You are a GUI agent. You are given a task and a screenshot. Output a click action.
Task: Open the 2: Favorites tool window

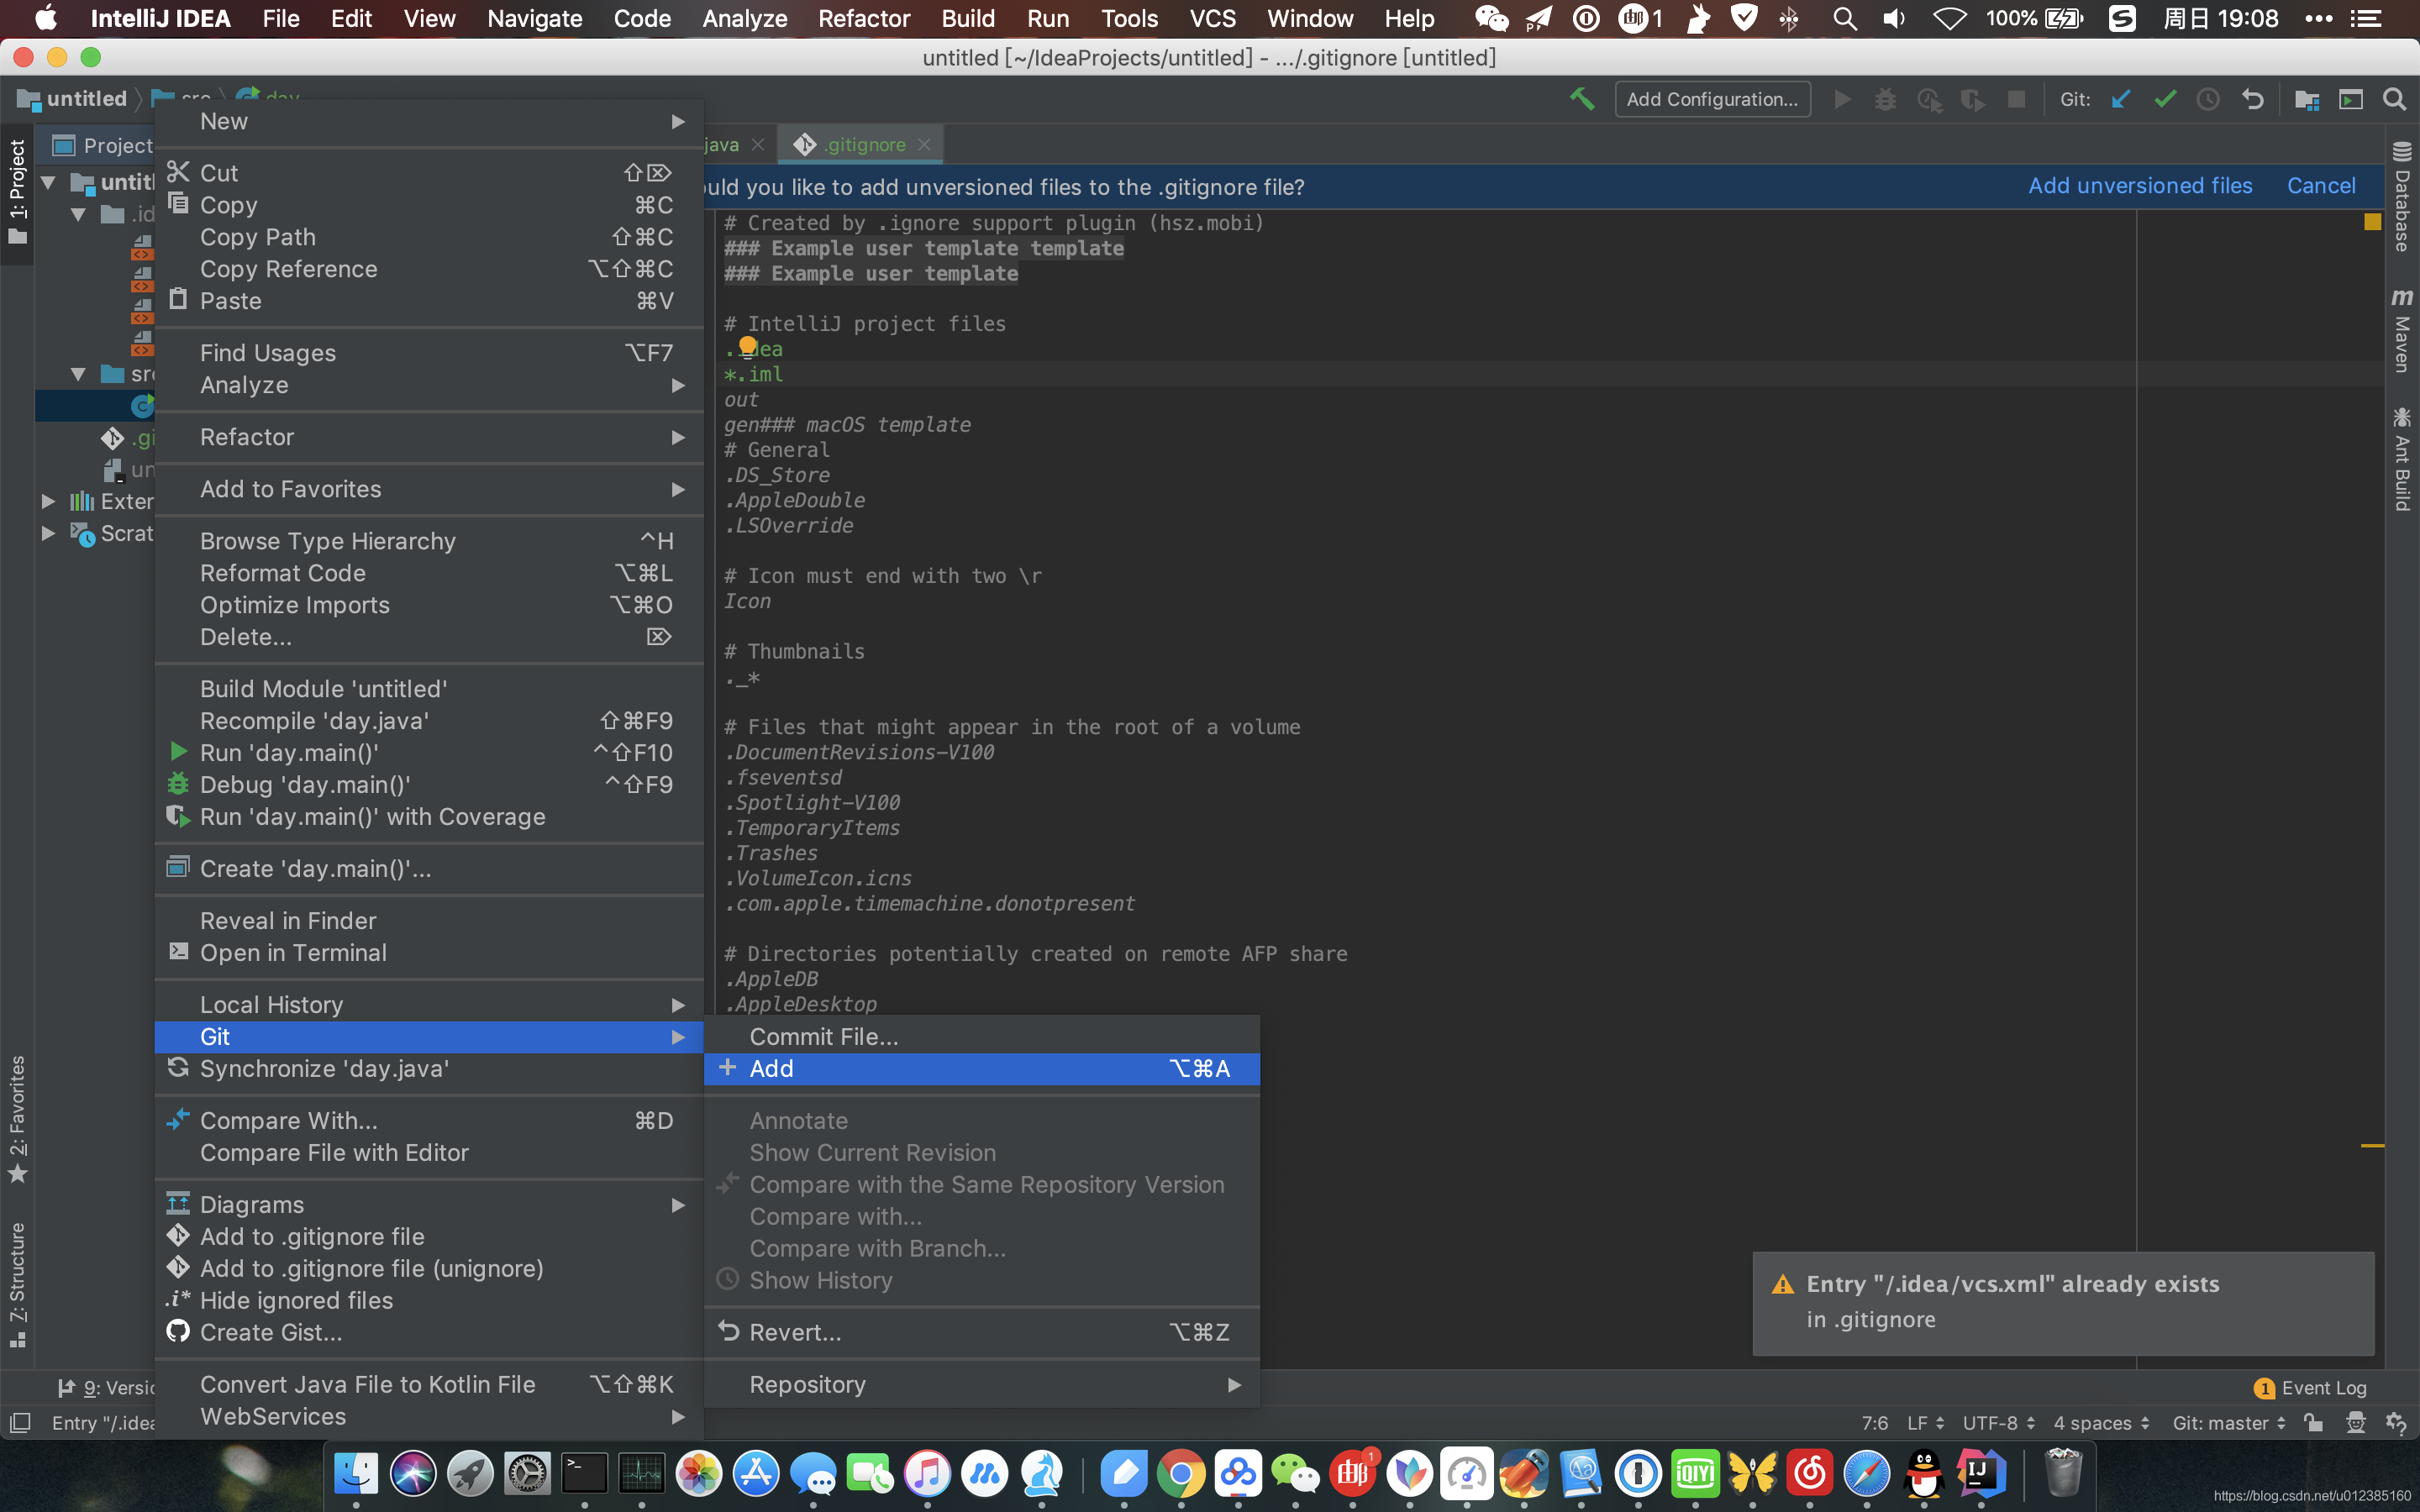[x=17, y=1119]
